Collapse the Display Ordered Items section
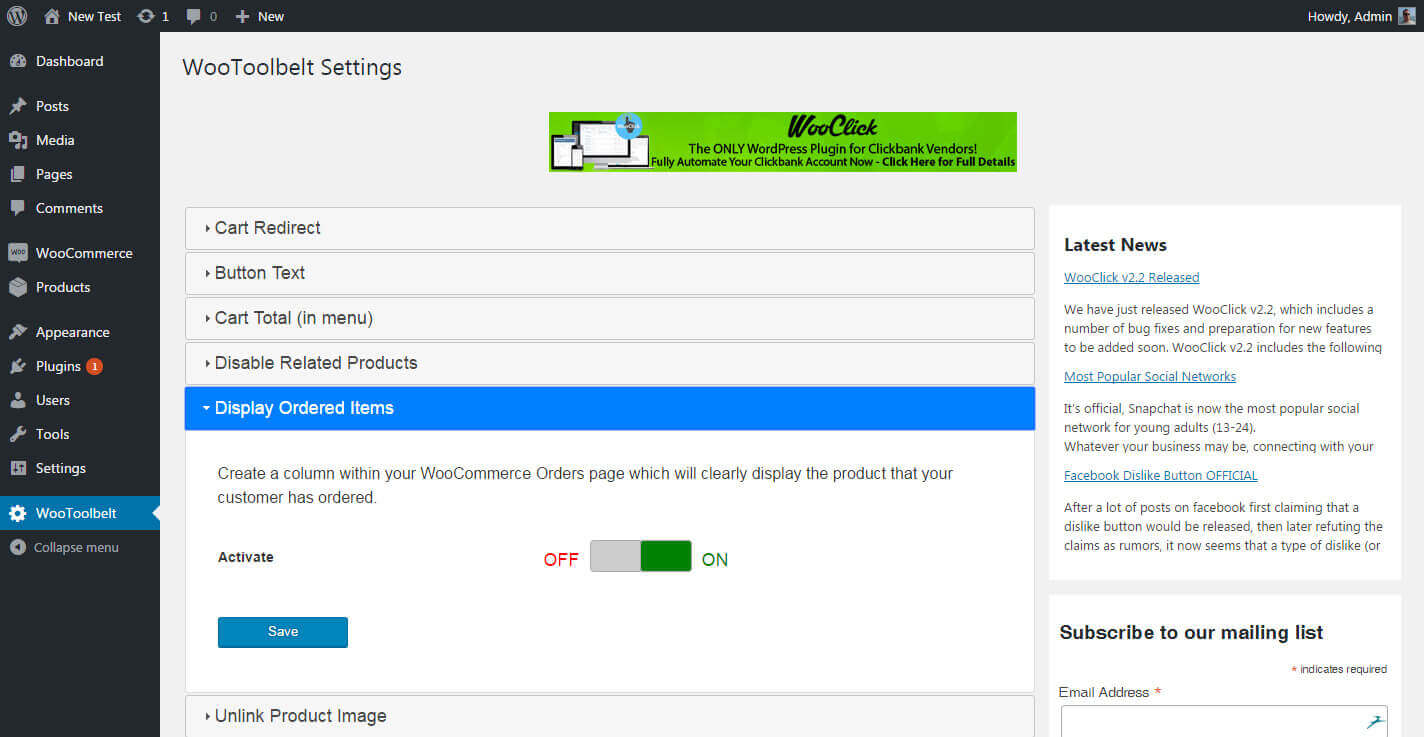Image resolution: width=1424 pixels, height=737 pixels. (610, 408)
